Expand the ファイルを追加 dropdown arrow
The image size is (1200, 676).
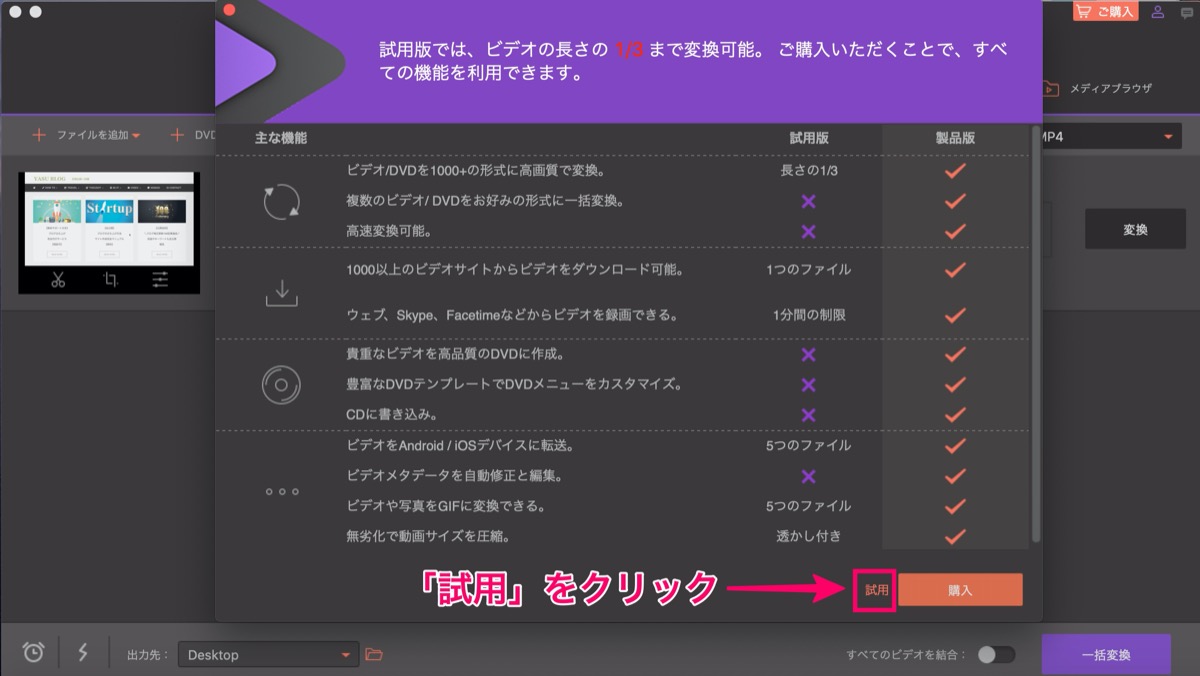135,136
